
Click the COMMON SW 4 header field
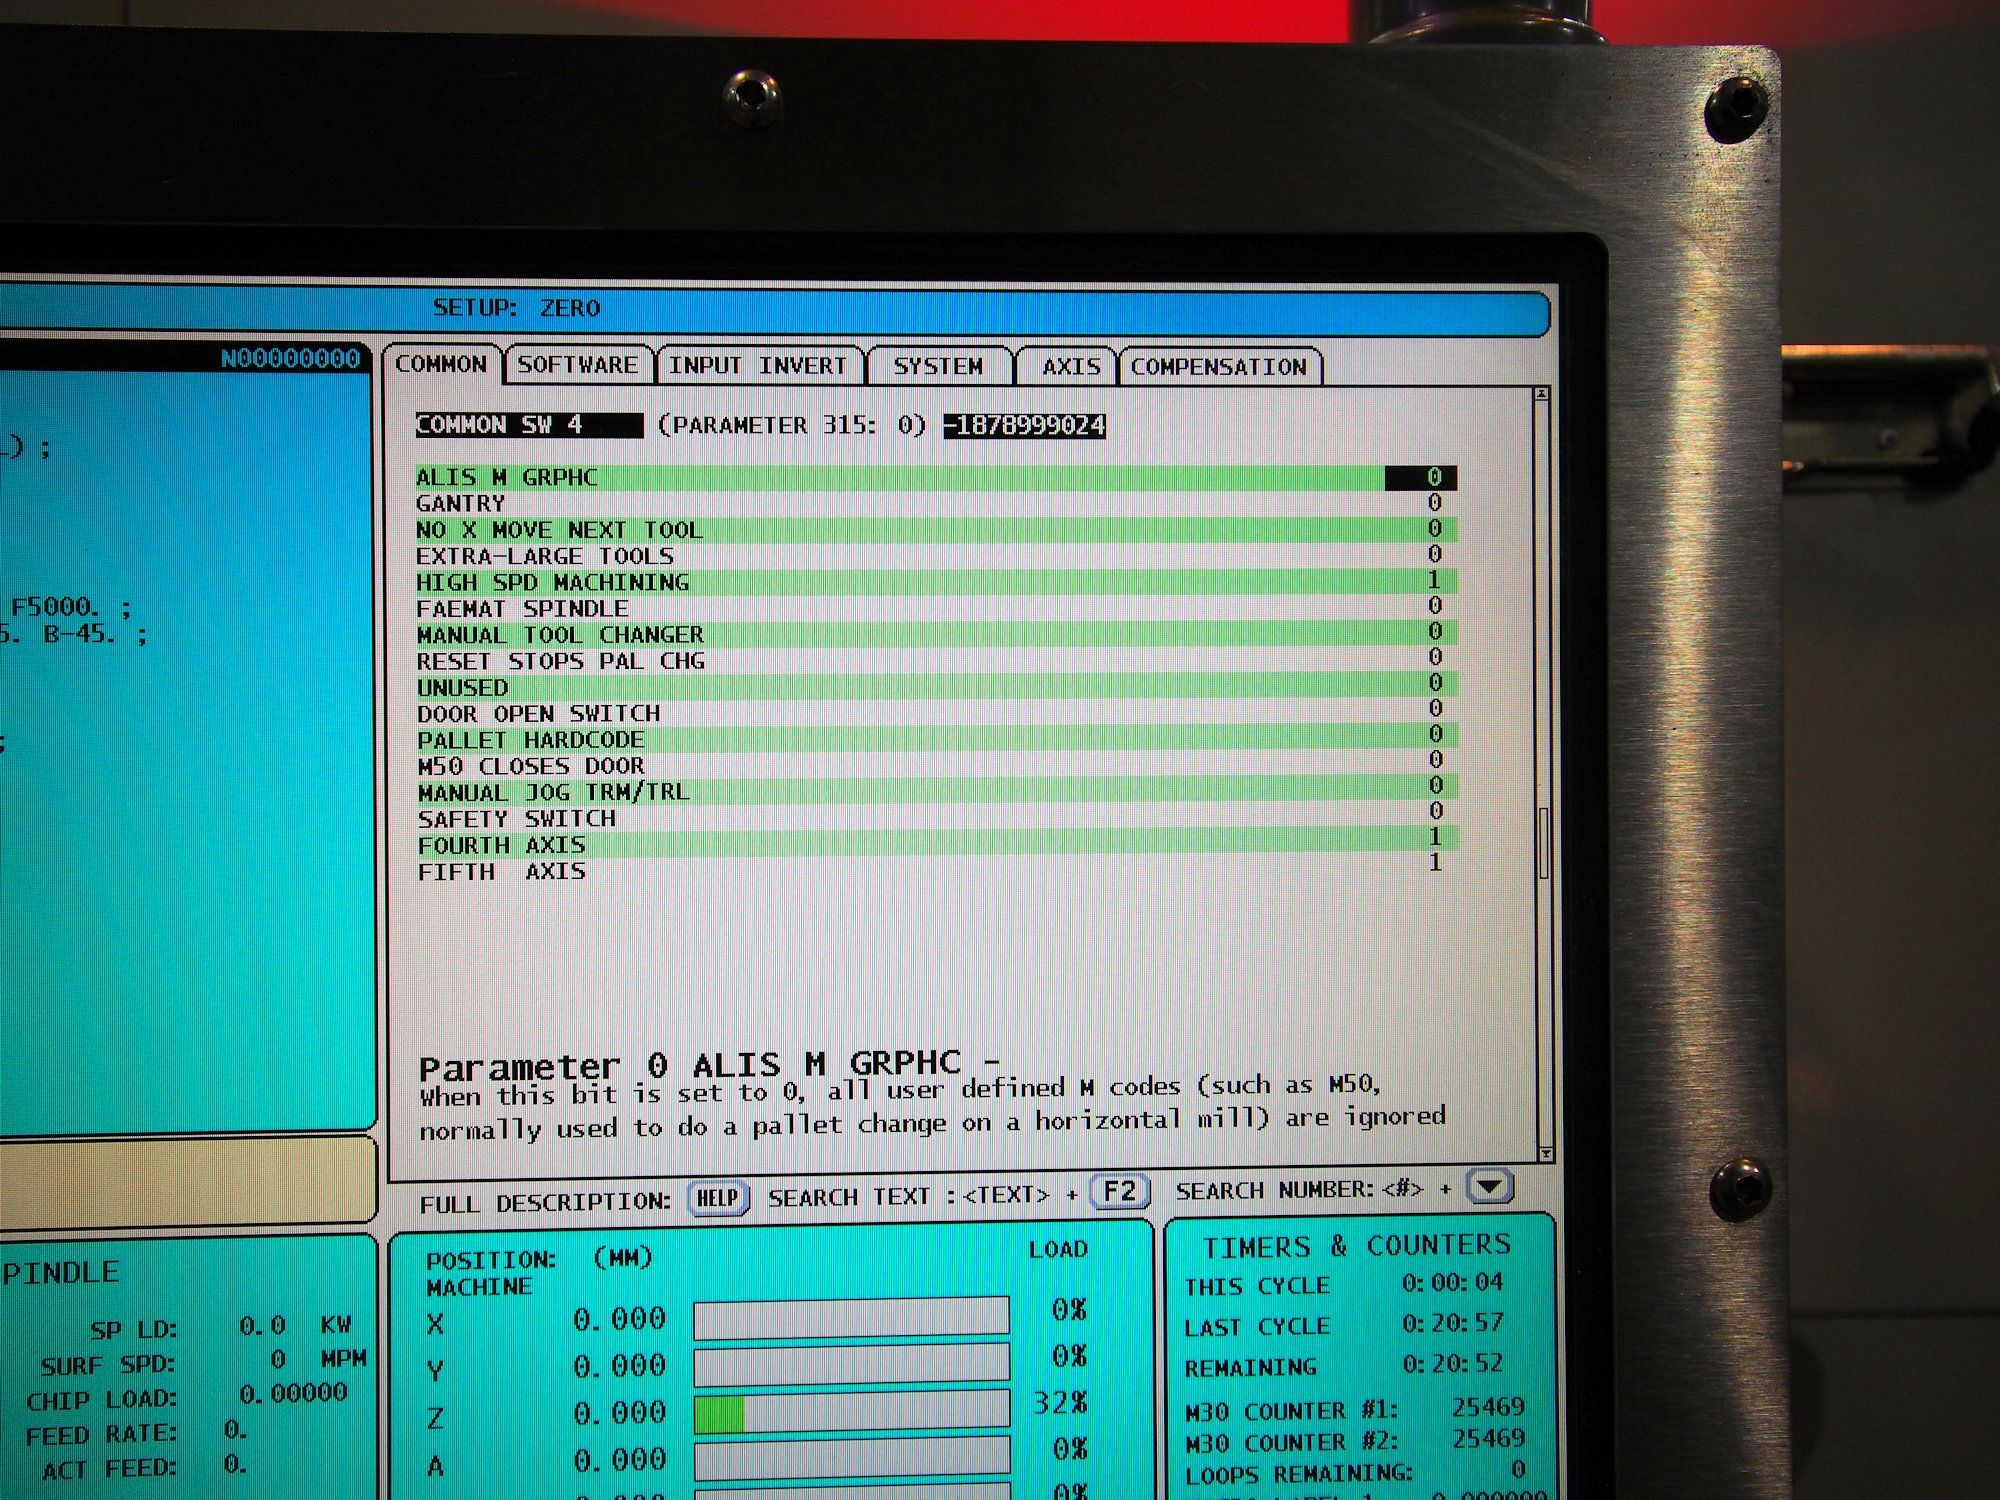tap(528, 425)
